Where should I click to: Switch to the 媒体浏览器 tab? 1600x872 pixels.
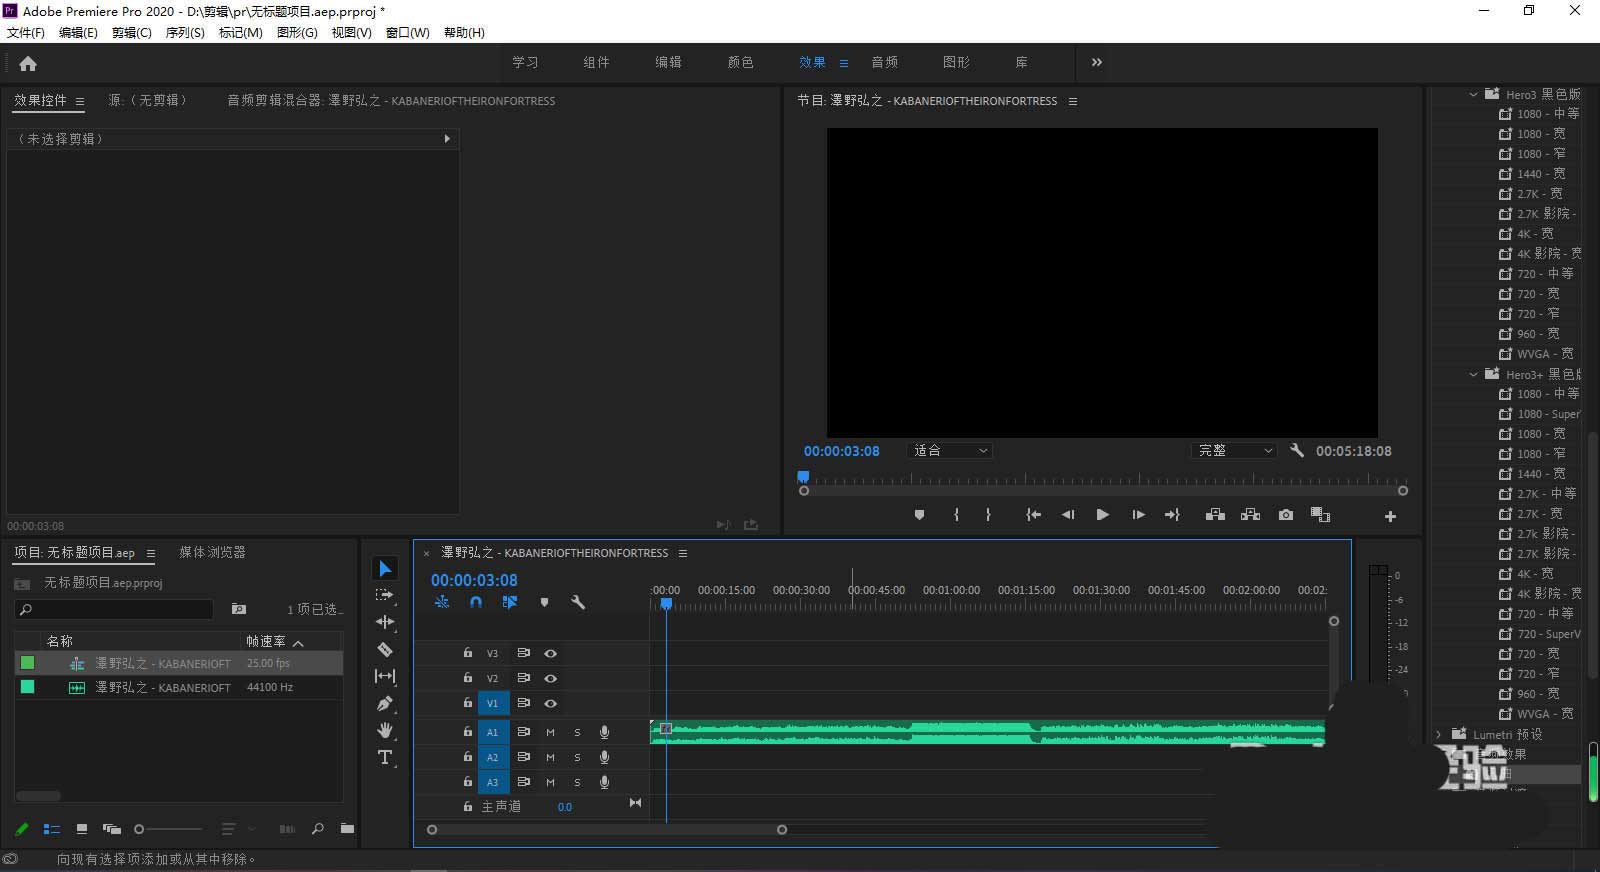(212, 552)
